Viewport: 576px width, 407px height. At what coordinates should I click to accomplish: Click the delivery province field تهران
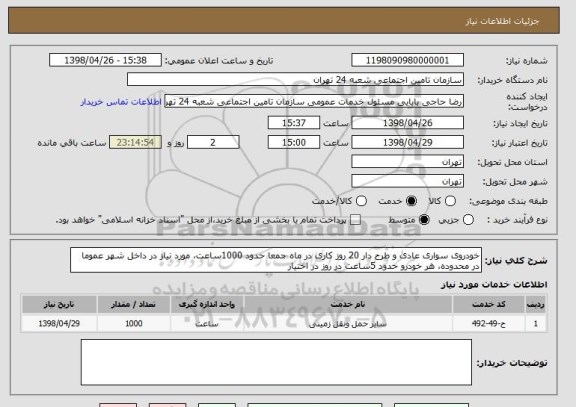(407, 162)
